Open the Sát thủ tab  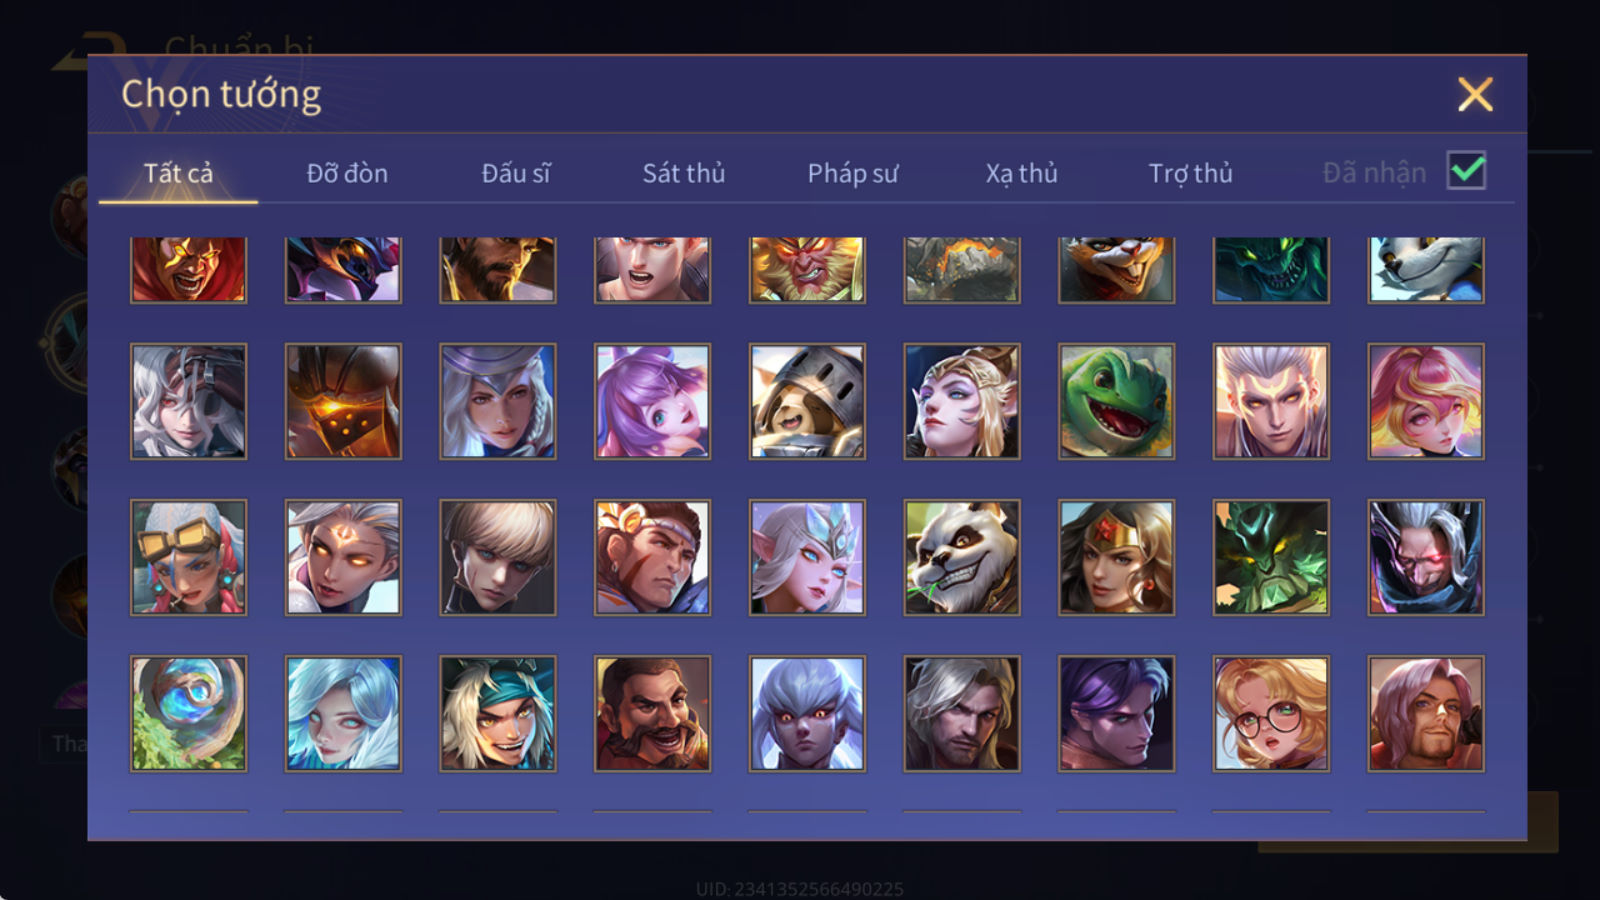[683, 173]
